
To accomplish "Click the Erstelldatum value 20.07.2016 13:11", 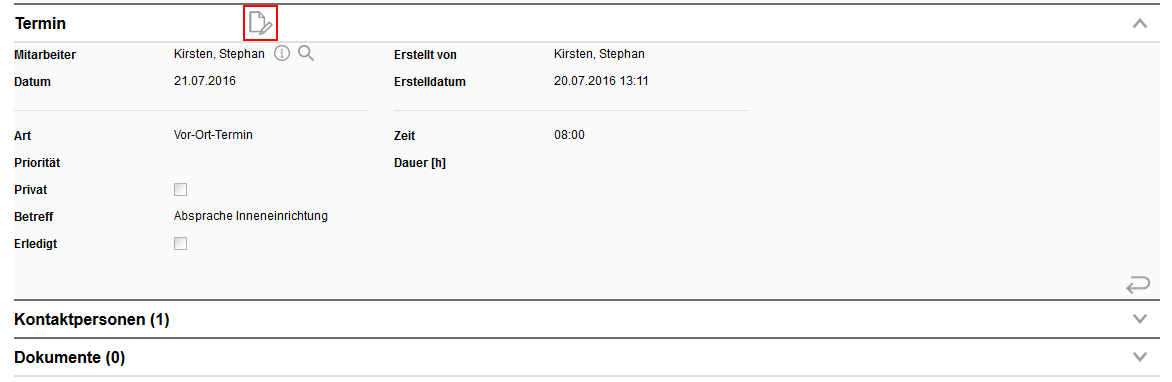I will pos(601,81).
